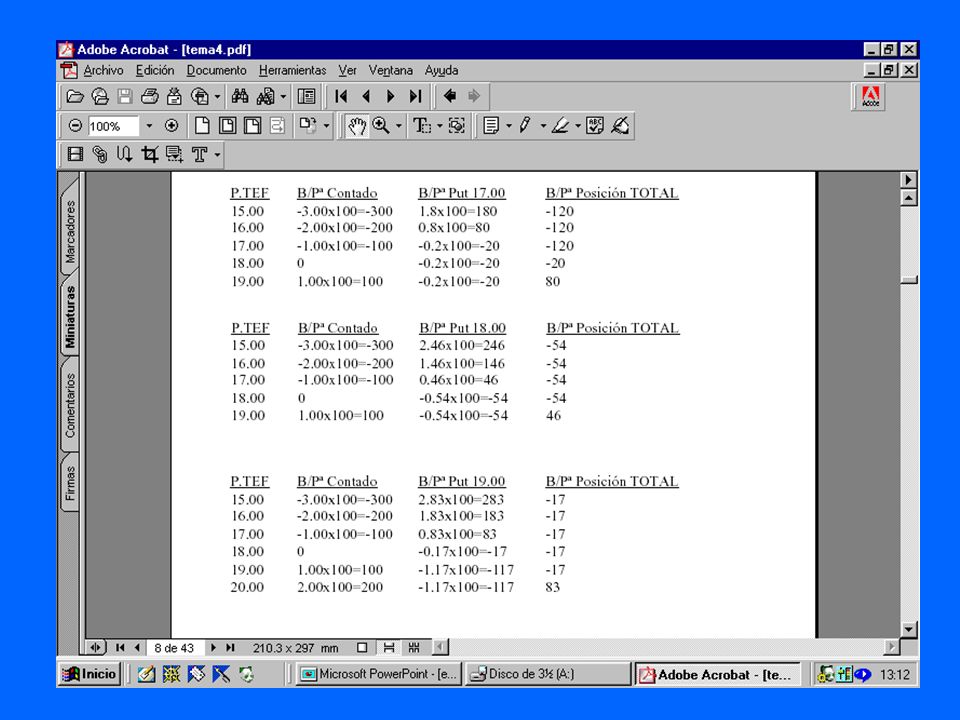Switch to the Miniaturas side tab

tap(70, 317)
